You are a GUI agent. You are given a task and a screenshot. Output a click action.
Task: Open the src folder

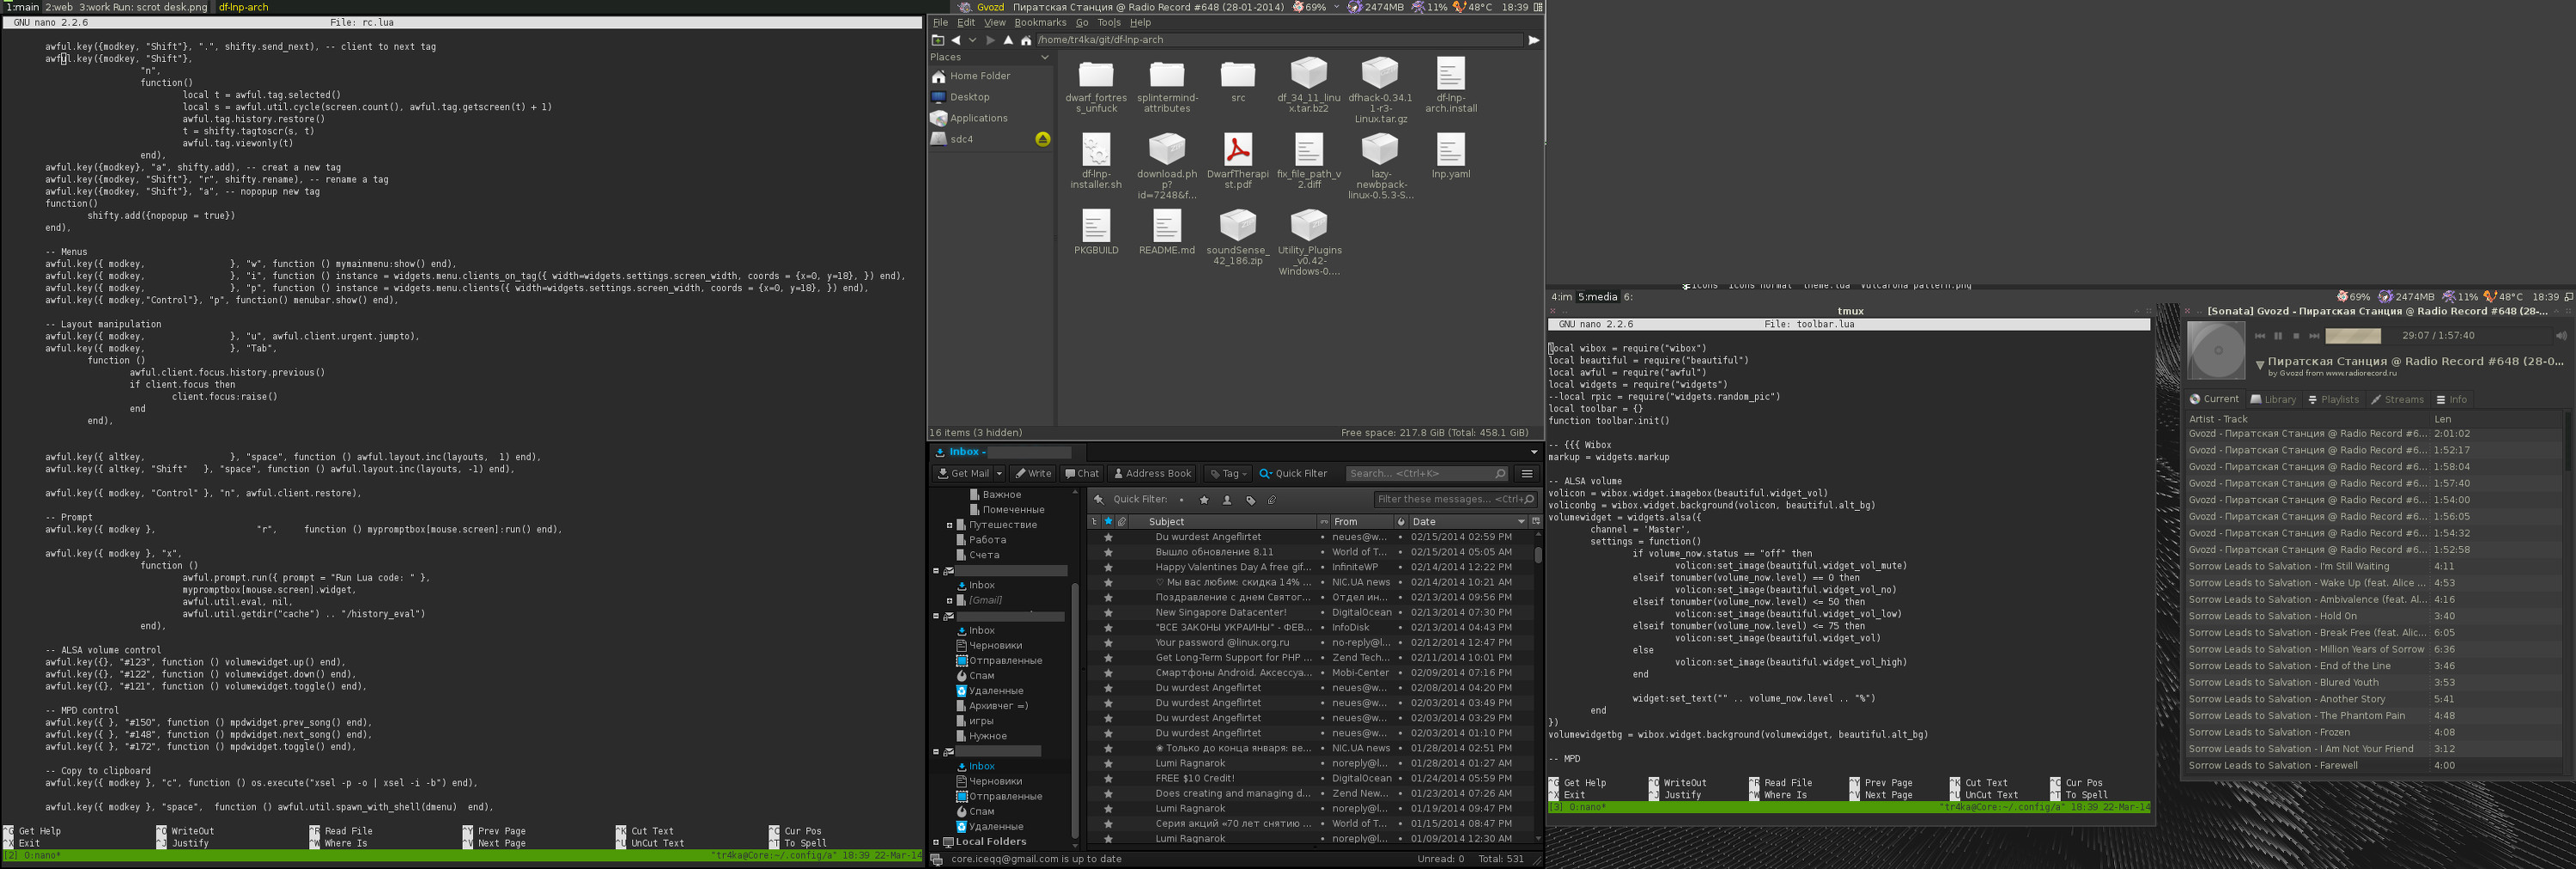1238,81
